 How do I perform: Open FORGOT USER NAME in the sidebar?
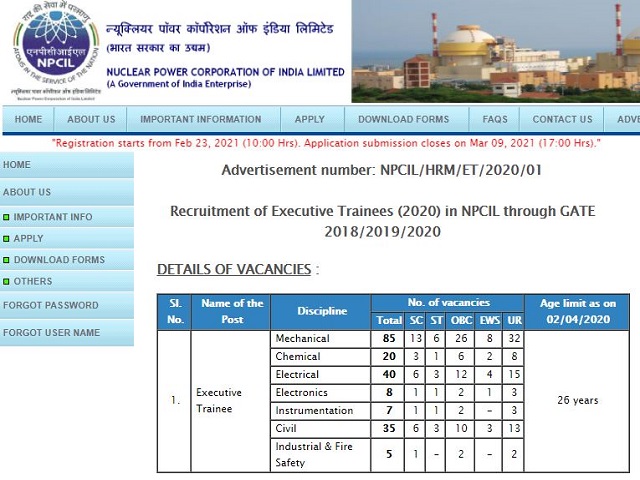point(67,333)
